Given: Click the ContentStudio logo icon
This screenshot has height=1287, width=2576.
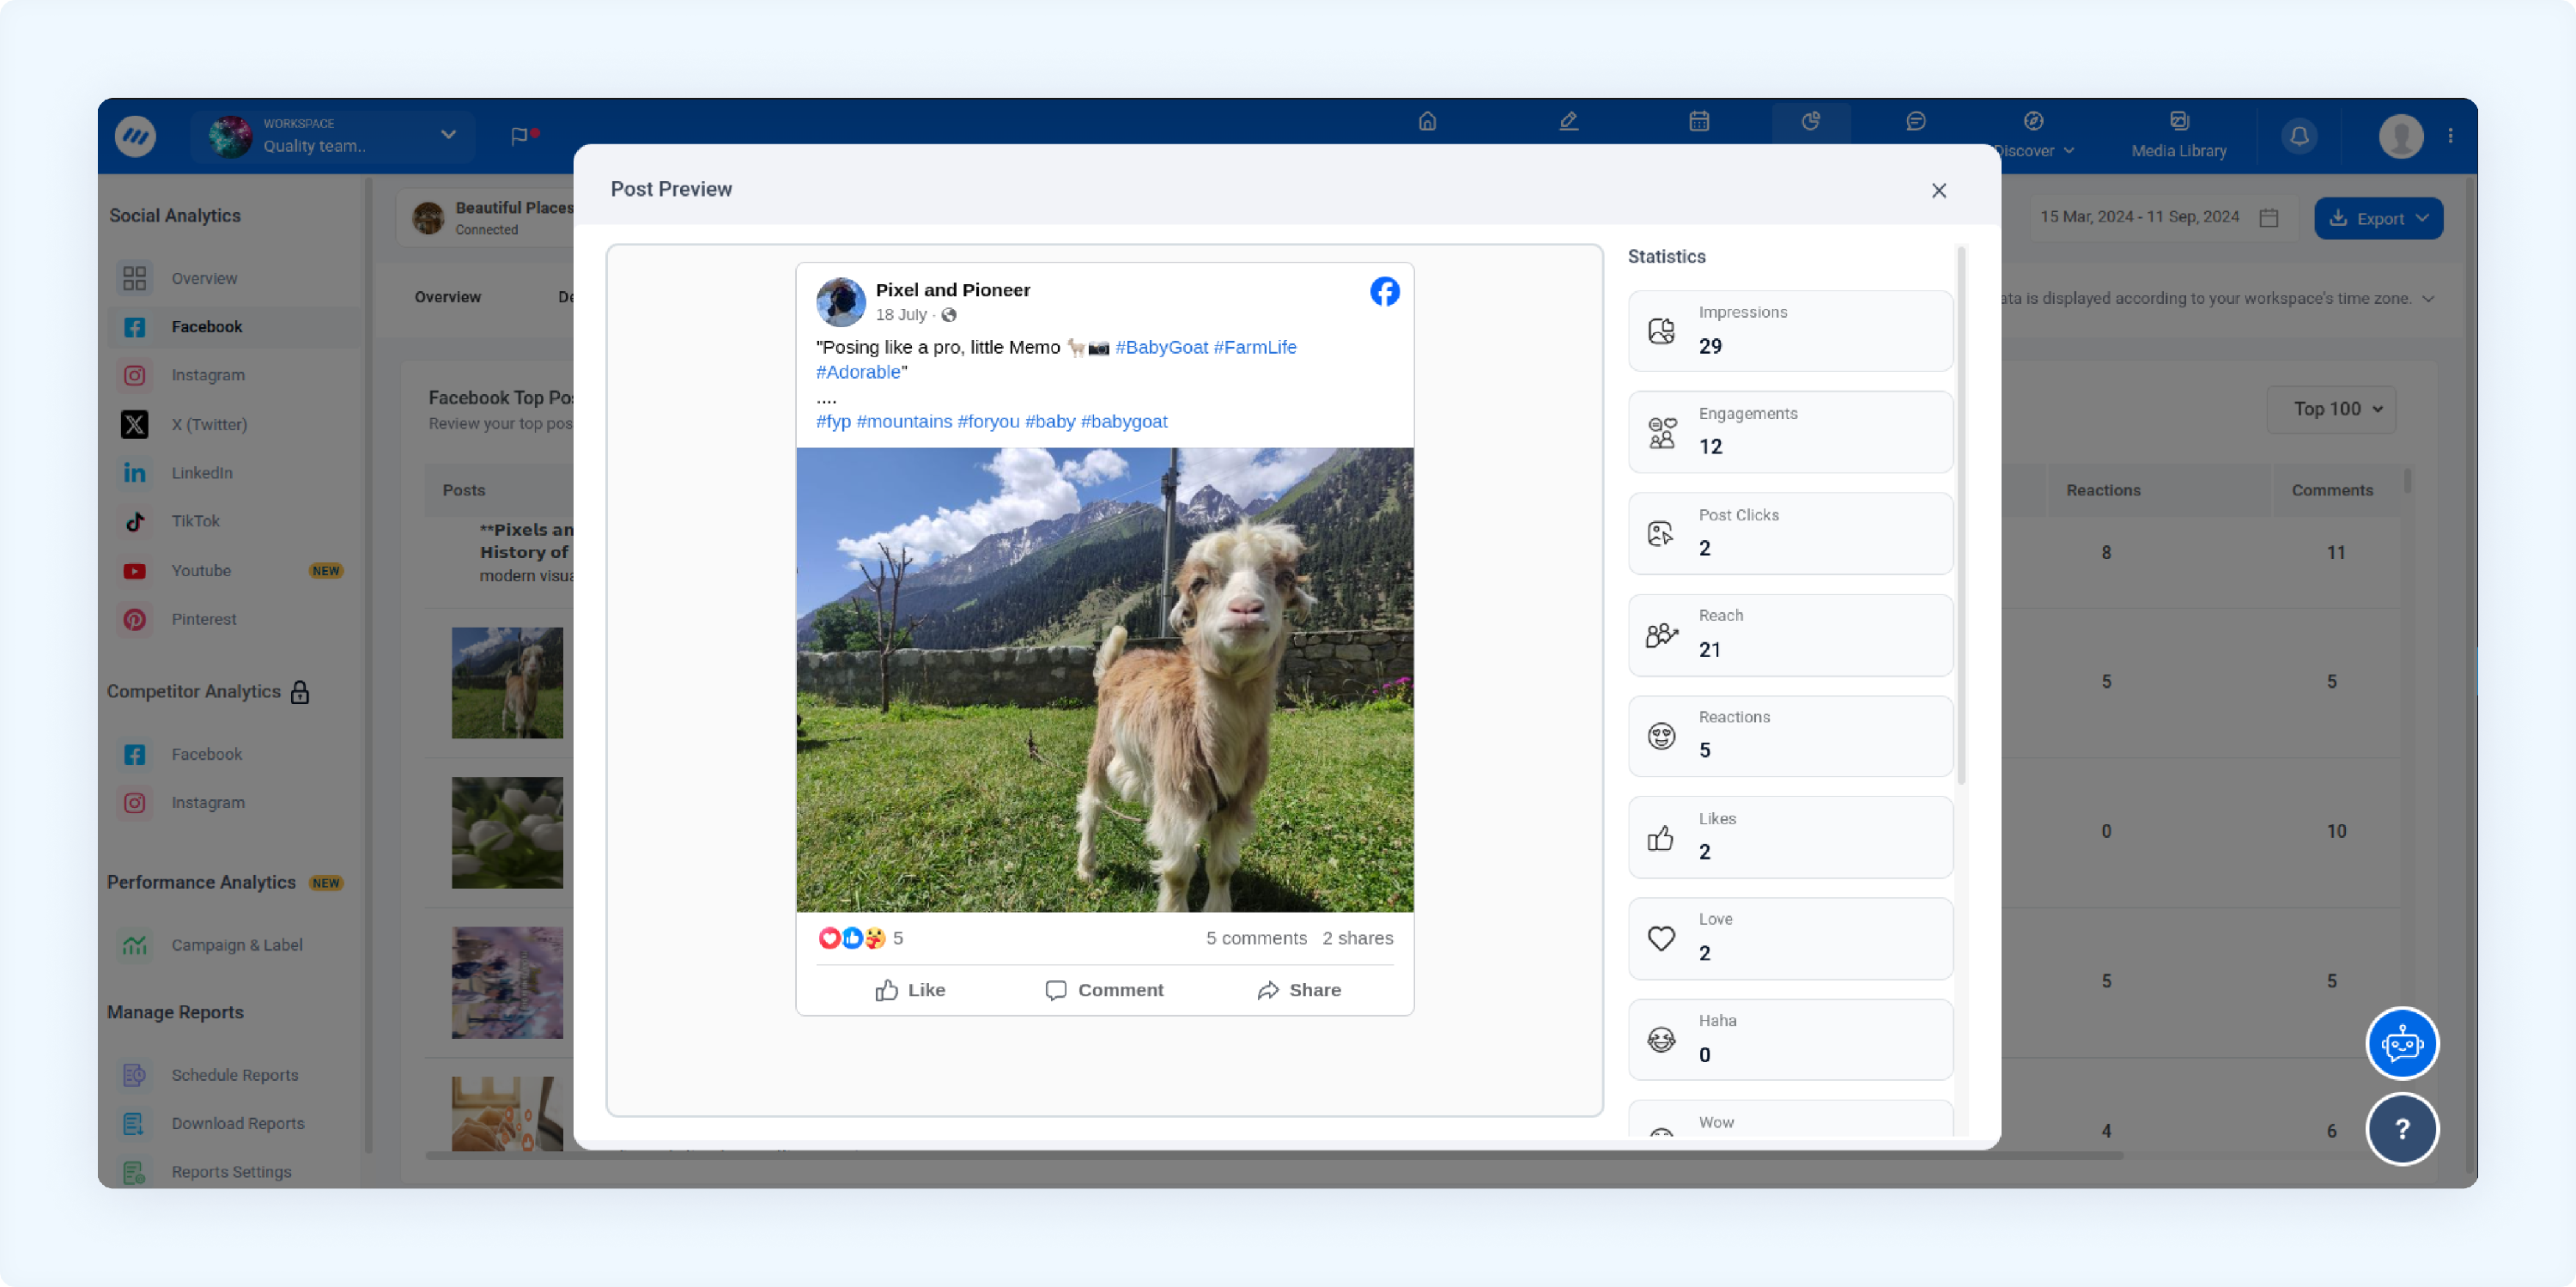Looking at the screenshot, I should coord(135,135).
